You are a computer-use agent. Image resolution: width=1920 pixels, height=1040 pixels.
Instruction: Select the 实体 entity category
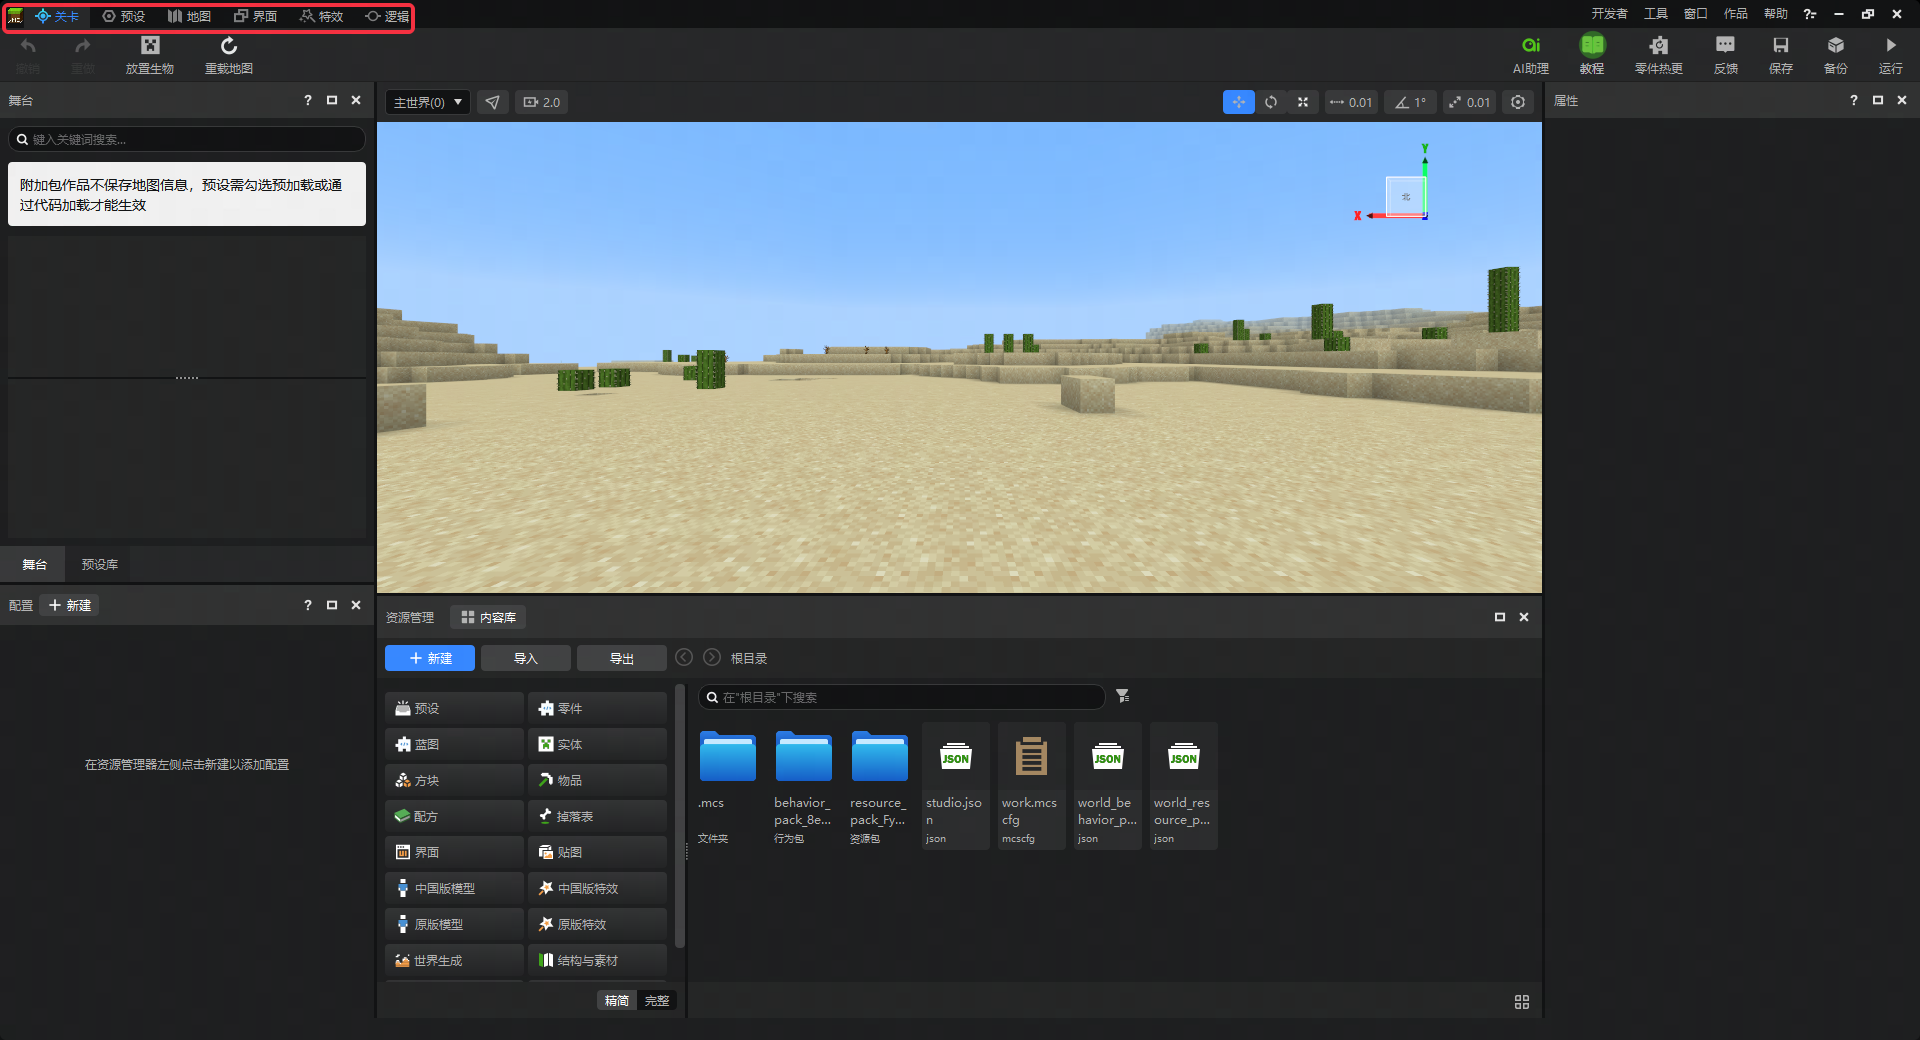(x=598, y=744)
